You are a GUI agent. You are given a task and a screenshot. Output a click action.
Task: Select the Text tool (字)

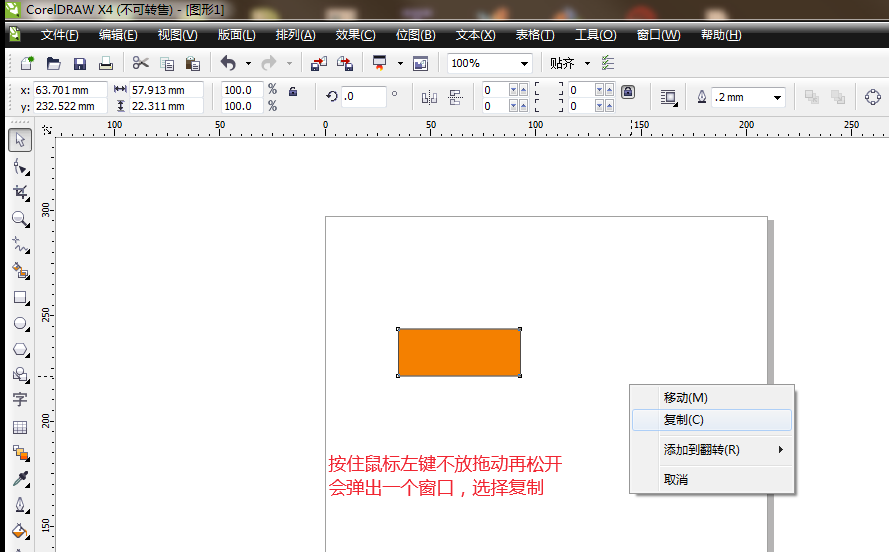click(x=20, y=400)
